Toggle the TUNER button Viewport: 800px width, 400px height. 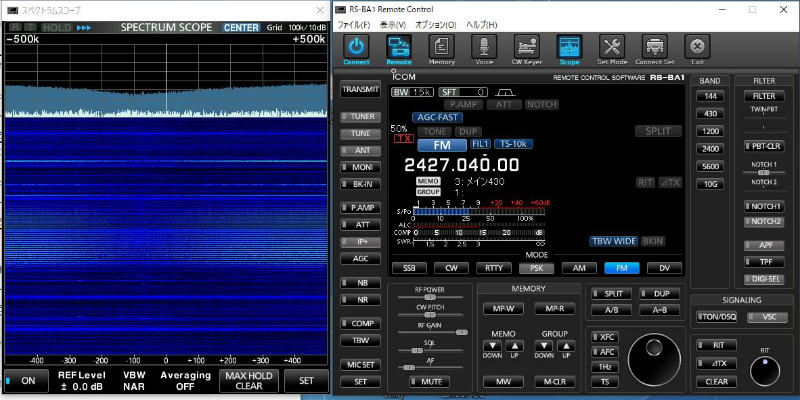coord(360,116)
